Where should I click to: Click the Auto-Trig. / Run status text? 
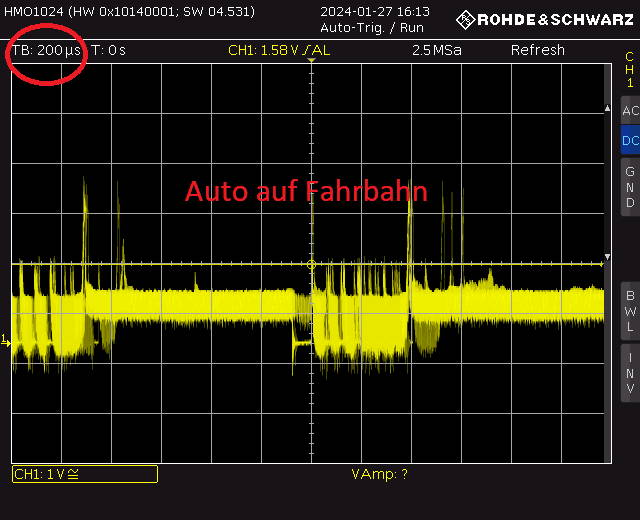tap(372, 28)
